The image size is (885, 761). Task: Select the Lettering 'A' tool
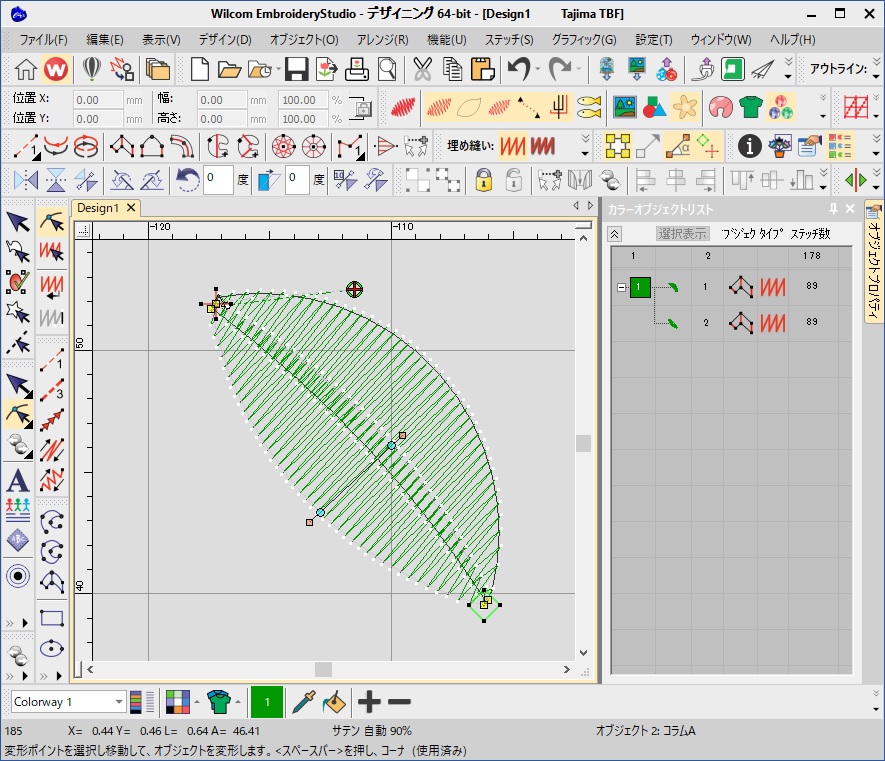[x=17, y=479]
